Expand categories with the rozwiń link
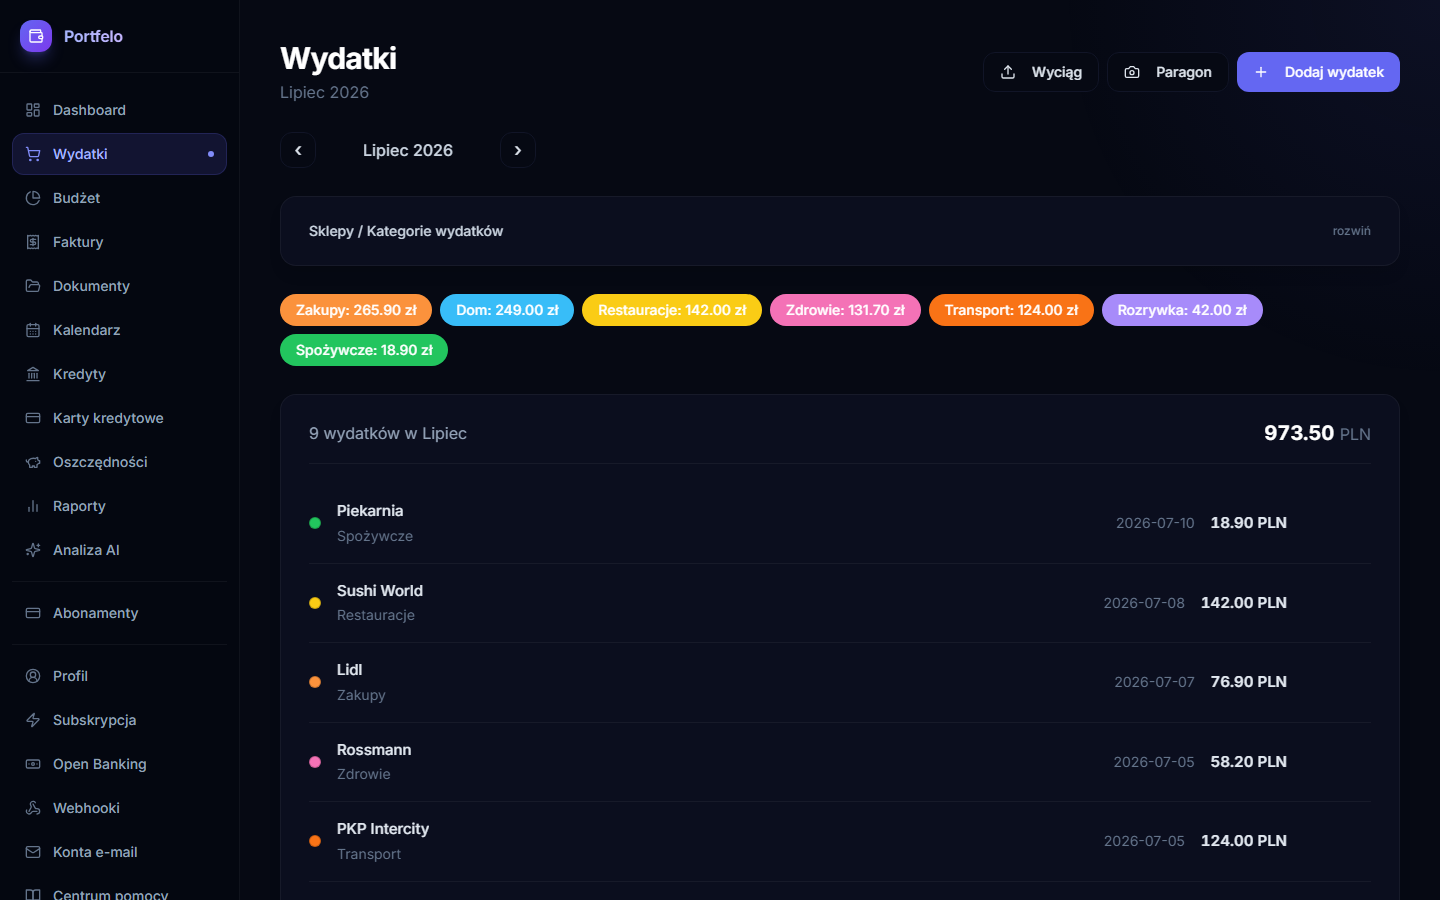 point(1351,231)
